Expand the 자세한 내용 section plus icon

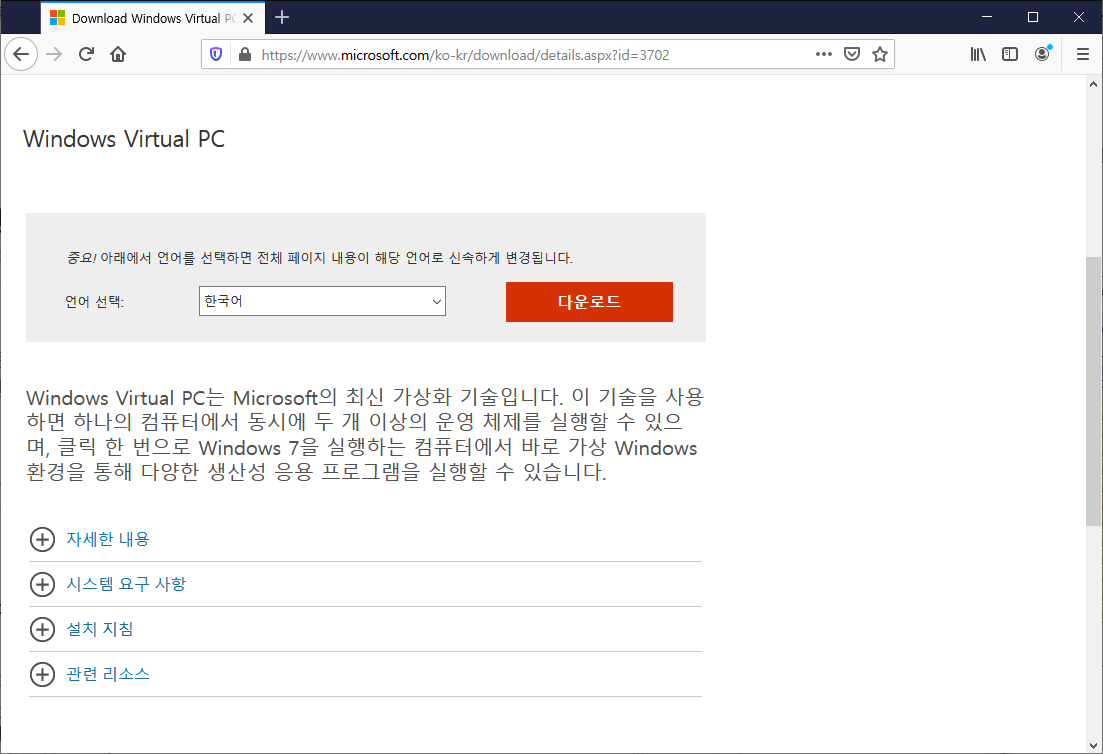click(x=42, y=539)
